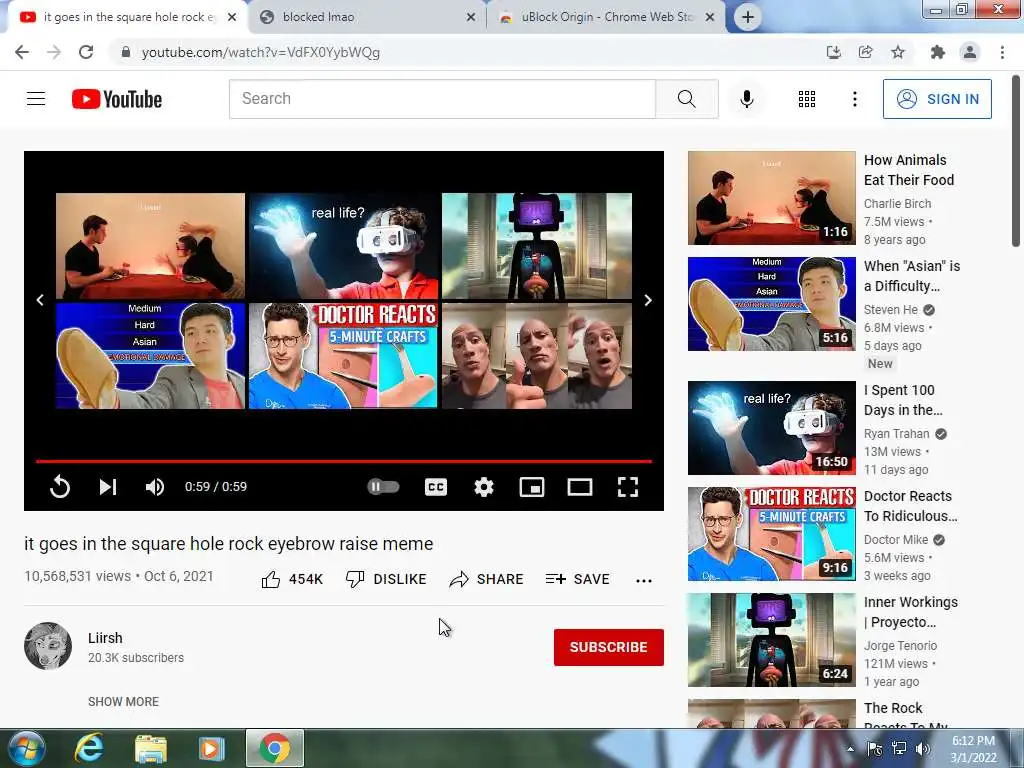The image size is (1024, 768).
Task: Open 'Doctor Reacts To Ridiculous' video title
Action: point(910,505)
